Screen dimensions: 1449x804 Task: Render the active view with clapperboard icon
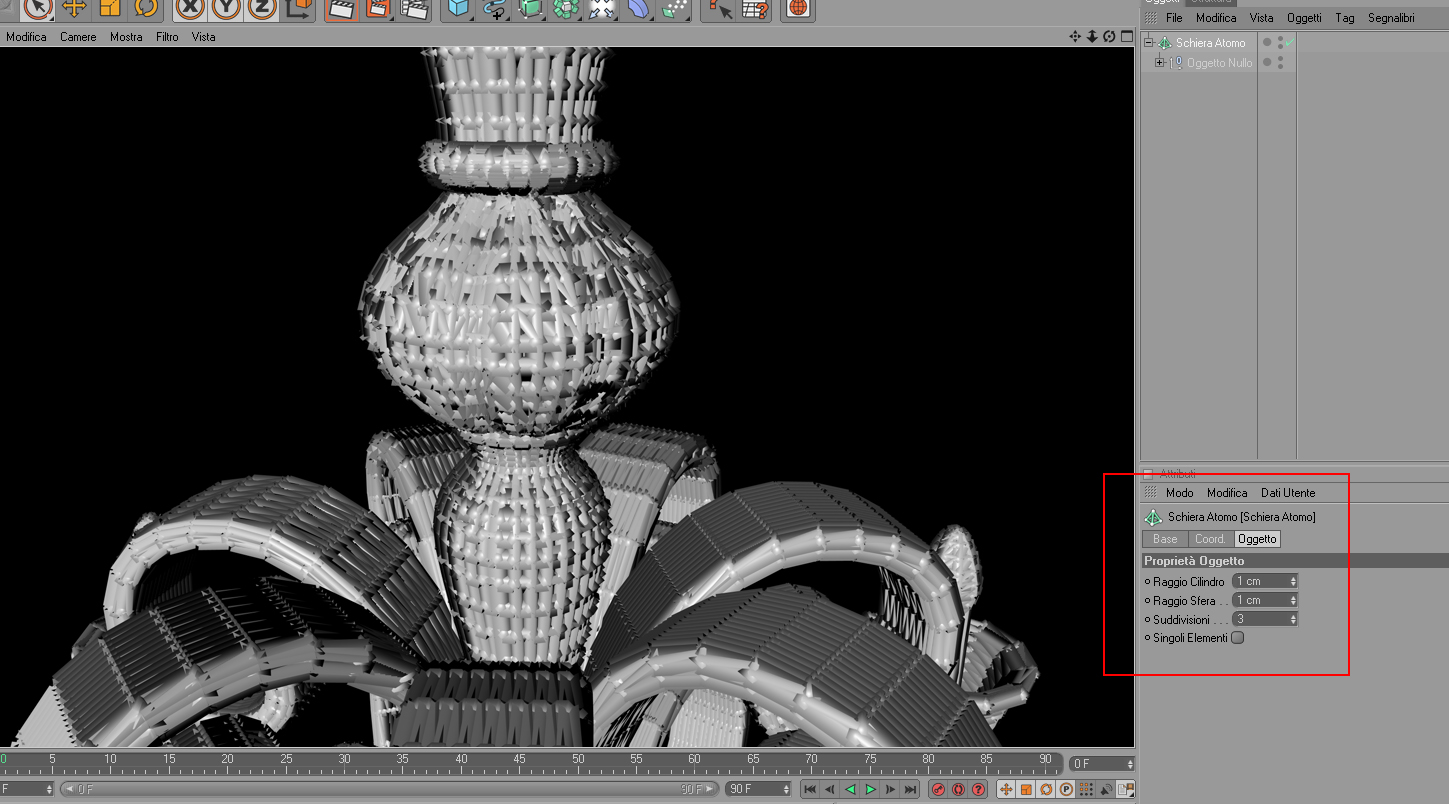(341, 8)
